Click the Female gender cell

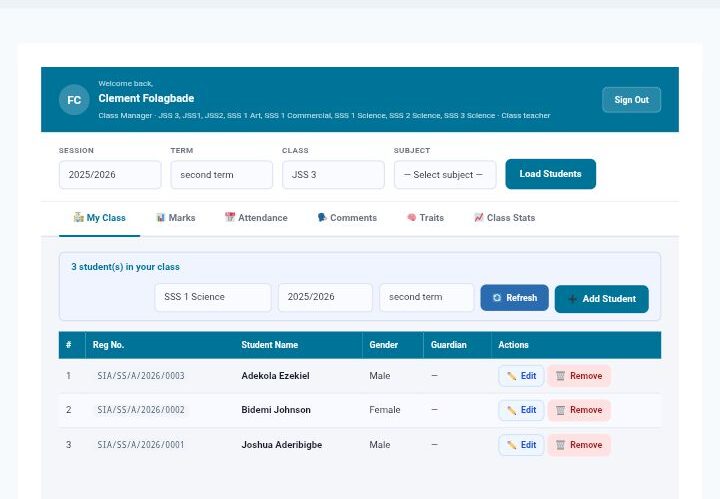pyautogui.click(x=385, y=409)
